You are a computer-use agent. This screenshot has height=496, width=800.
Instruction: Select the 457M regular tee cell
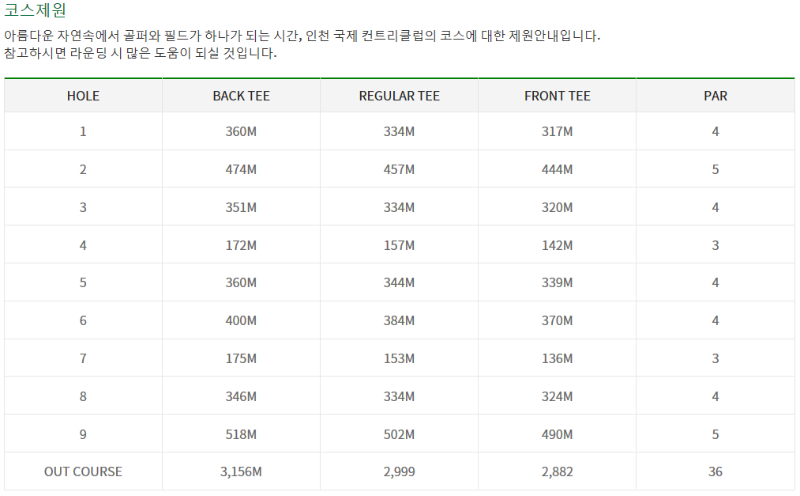pos(399,169)
